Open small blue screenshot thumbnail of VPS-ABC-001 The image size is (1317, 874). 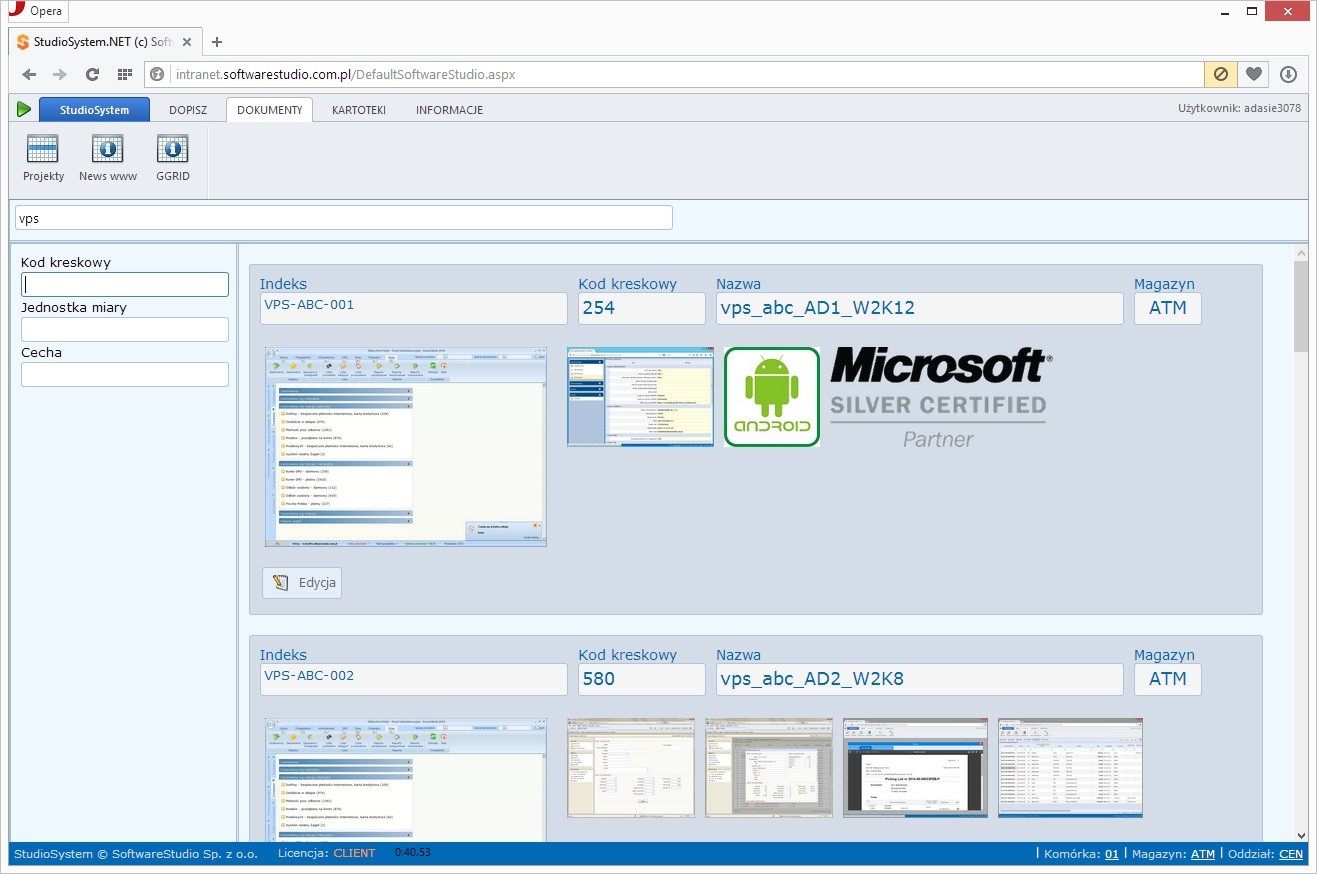(640, 397)
